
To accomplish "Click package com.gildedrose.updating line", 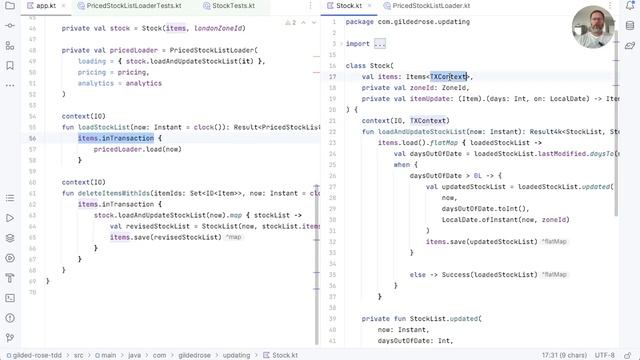I will pyautogui.click(x=408, y=22).
